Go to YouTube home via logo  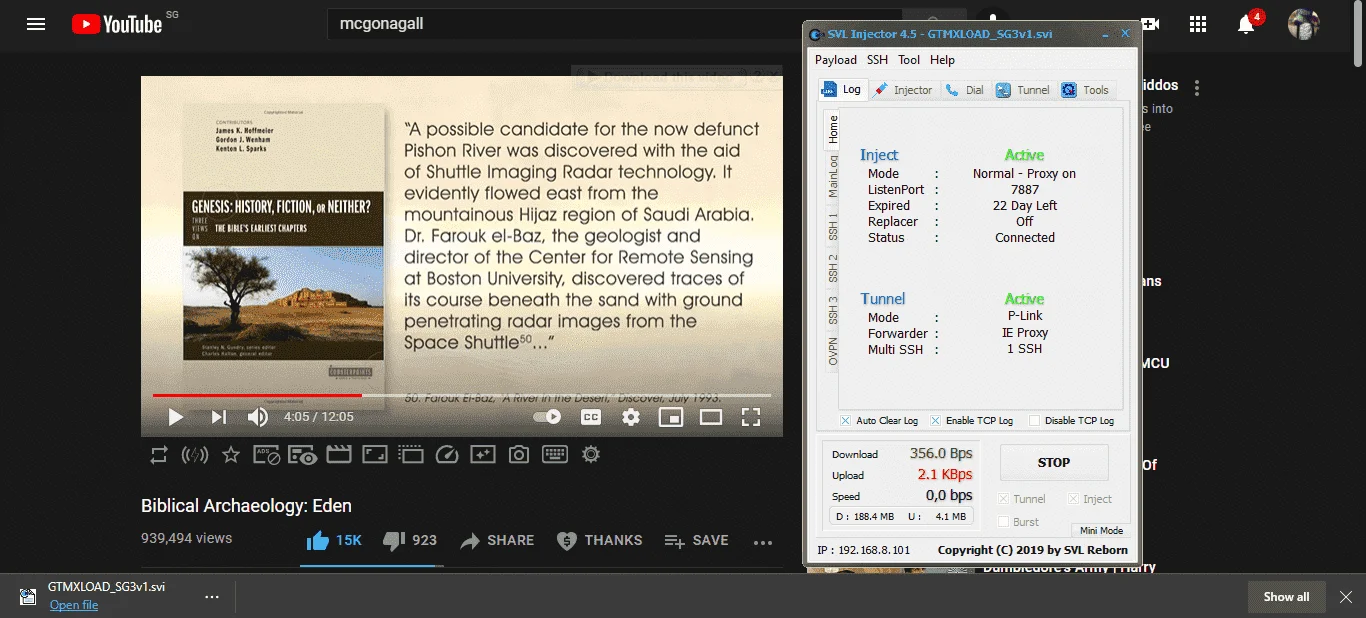(117, 24)
